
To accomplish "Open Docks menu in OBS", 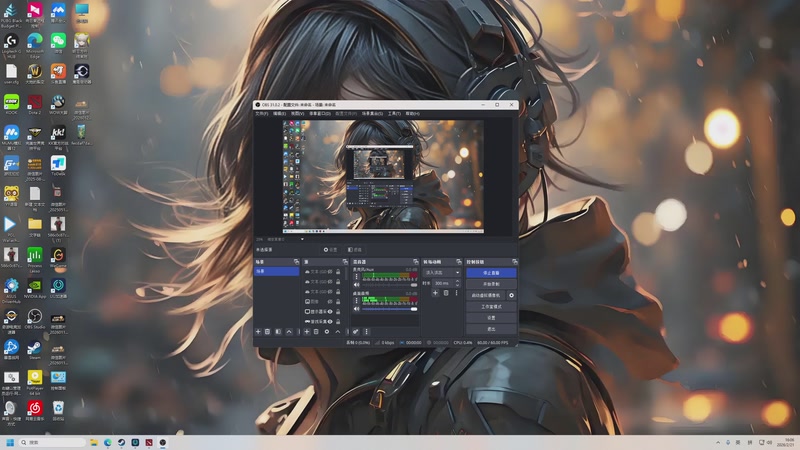I will (320, 113).
